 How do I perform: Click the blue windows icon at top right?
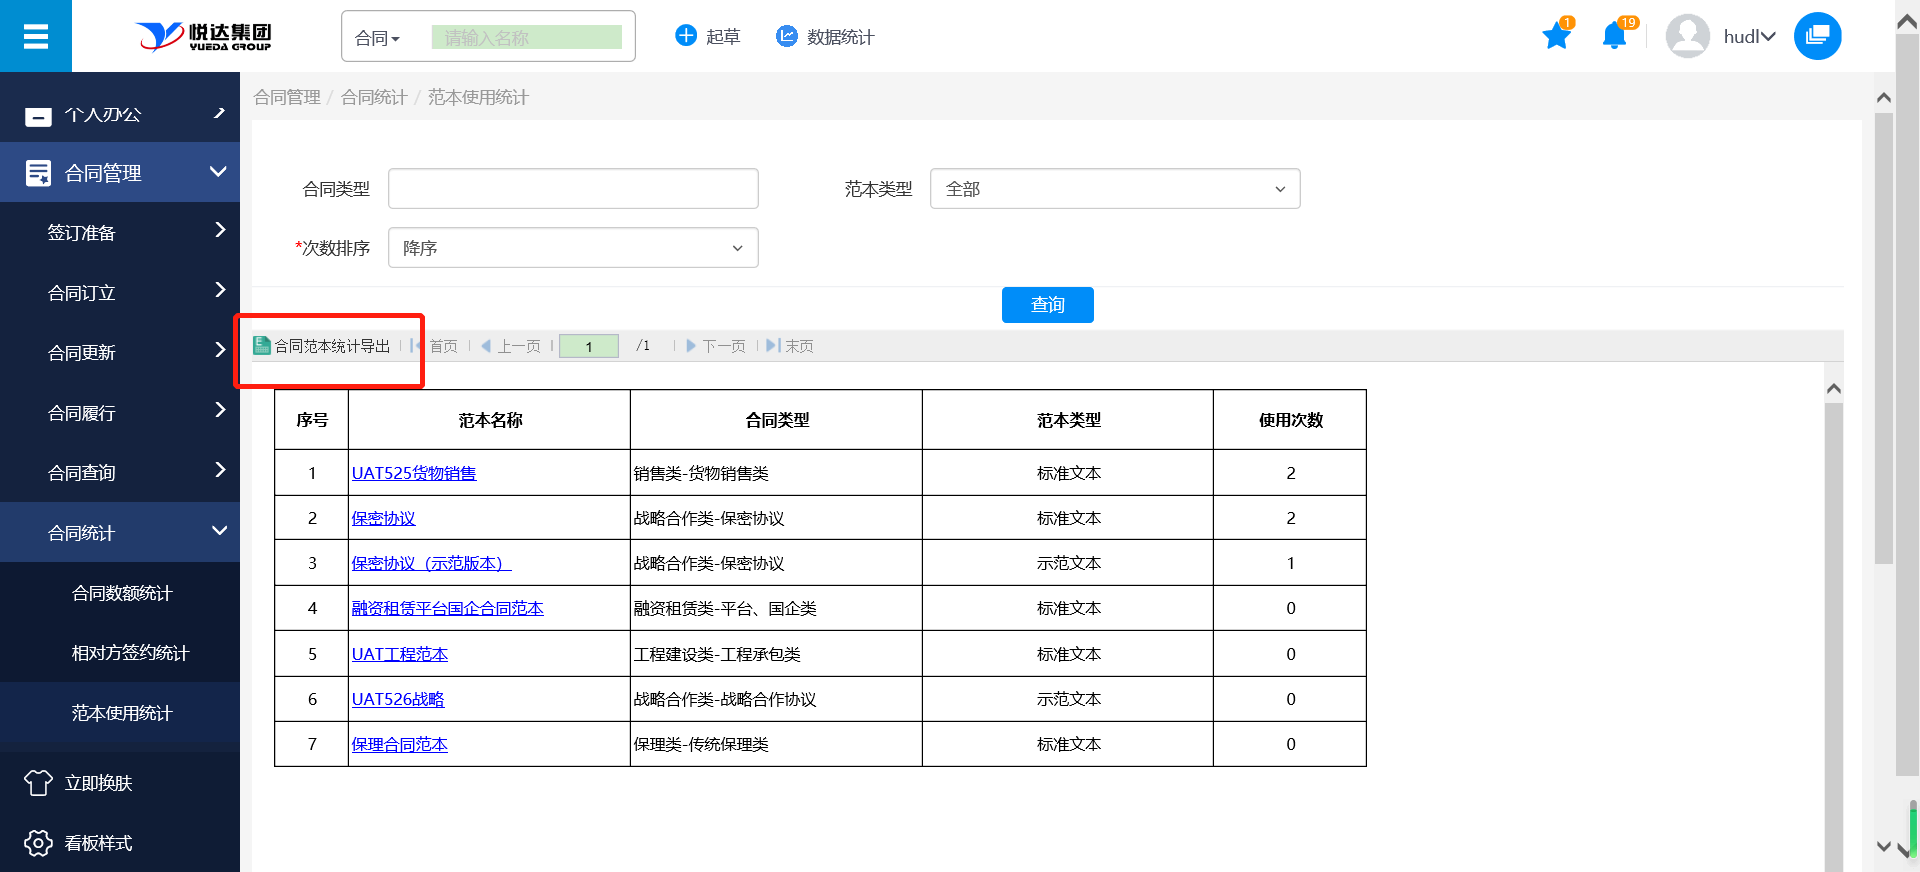1817,37
